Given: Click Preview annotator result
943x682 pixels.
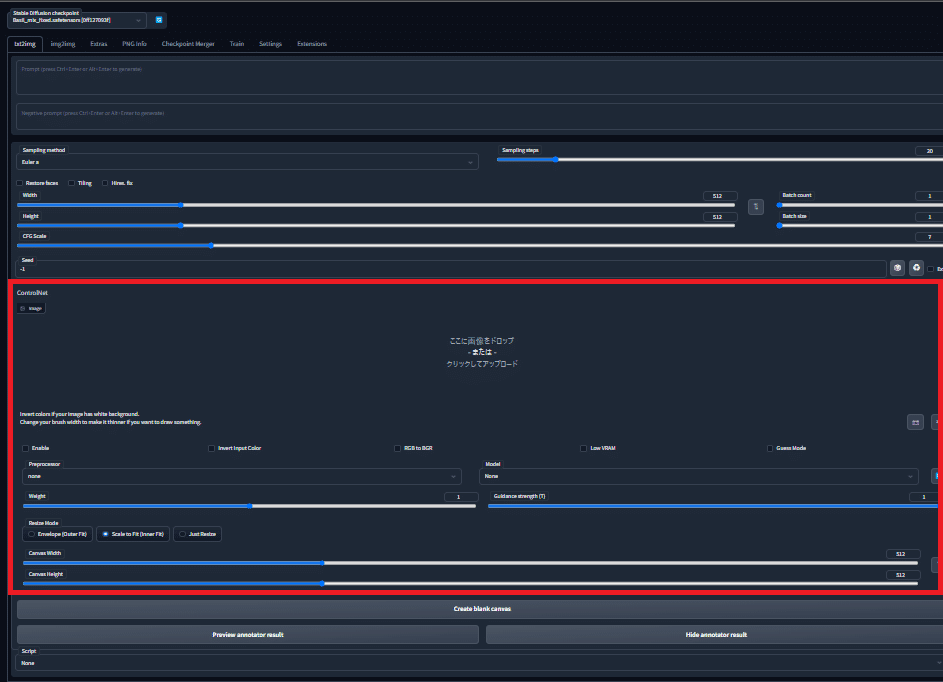Looking at the screenshot, I should (x=248, y=634).
